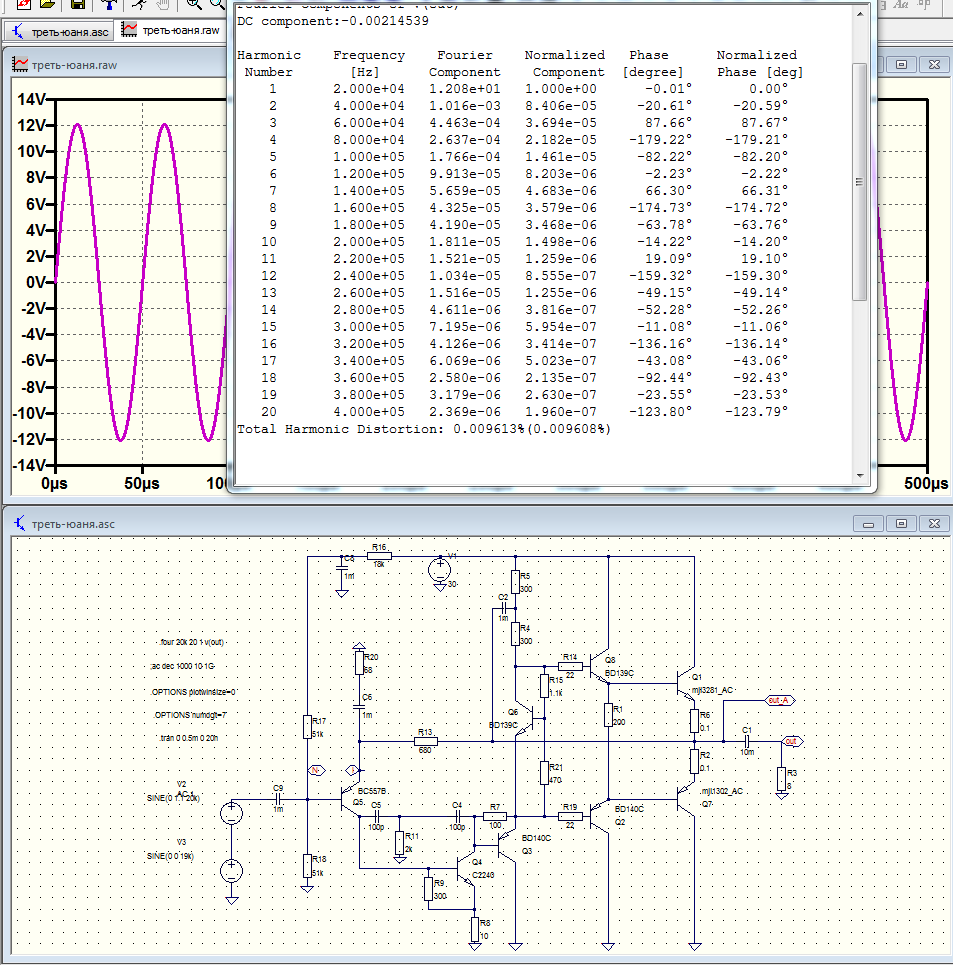
Task: Save the schematic with the floppy icon
Action: click(77, 4)
